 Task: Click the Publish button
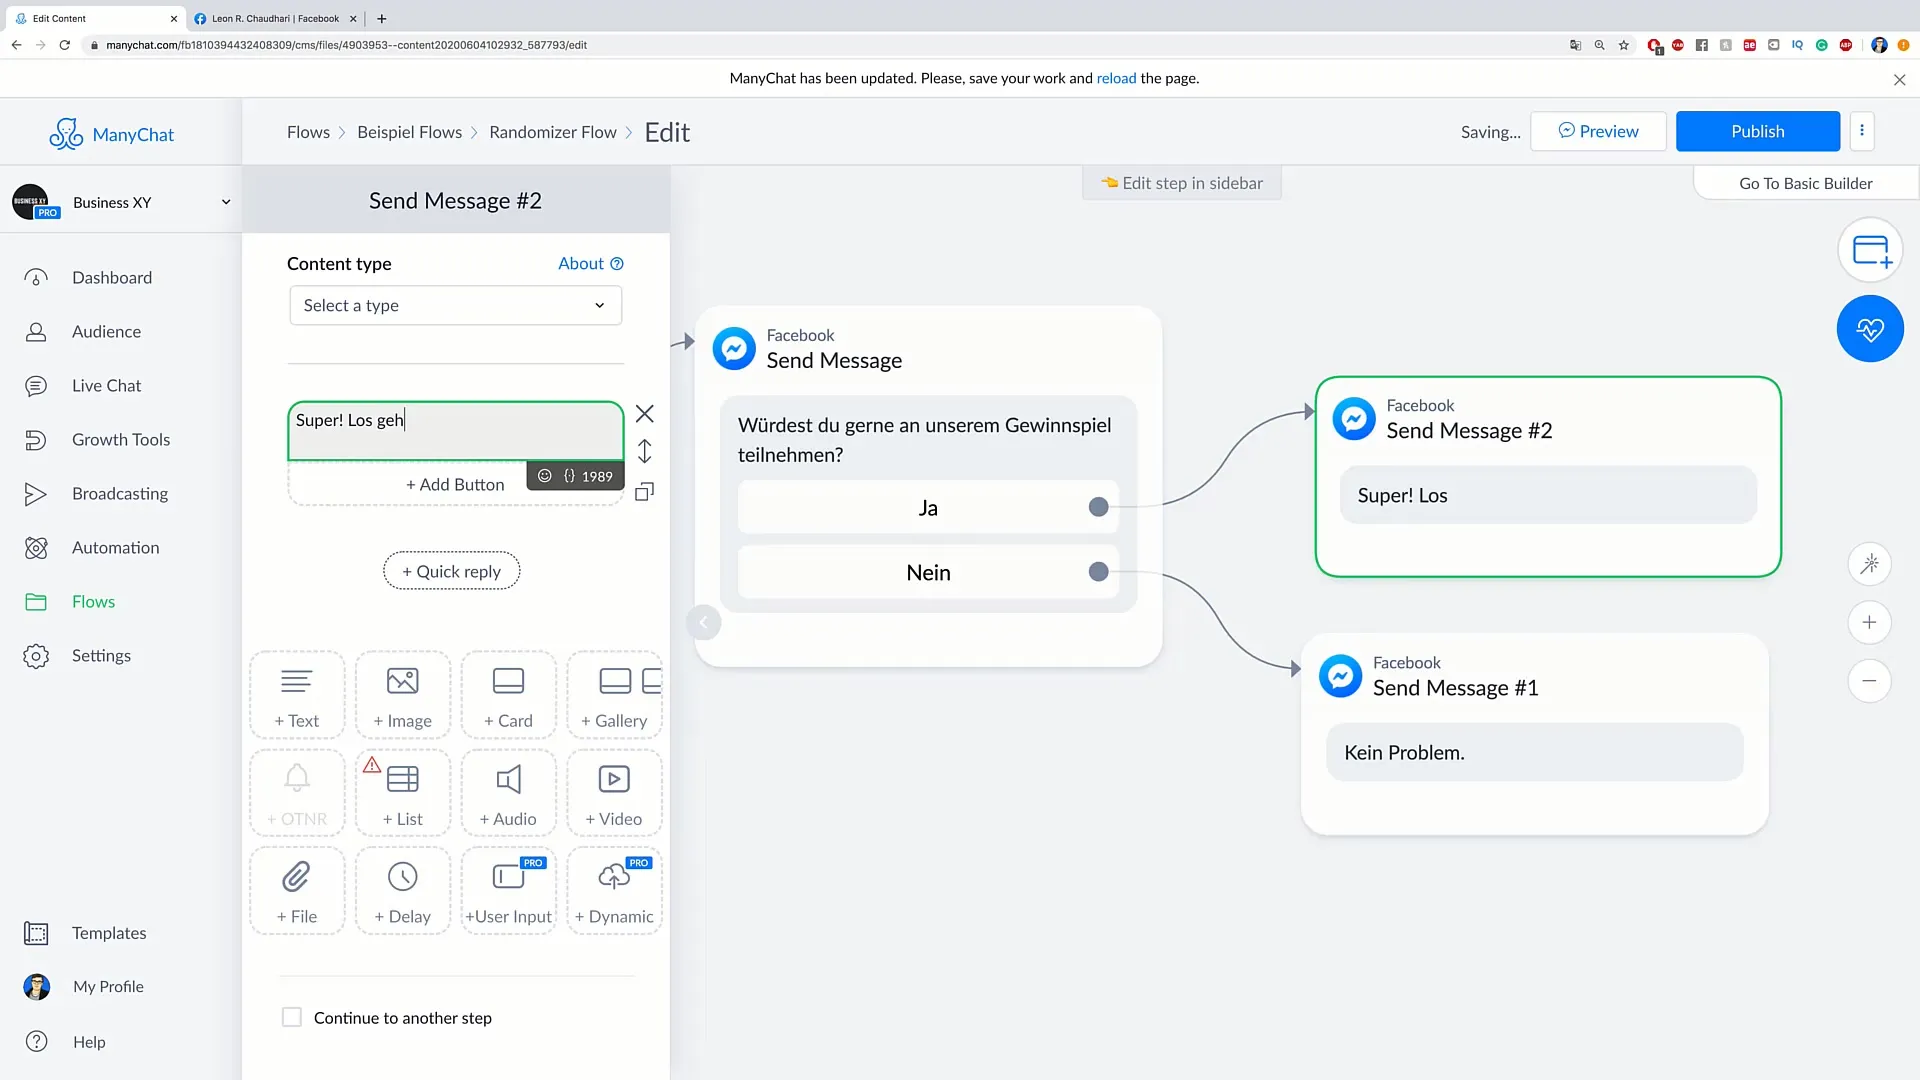[x=1758, y=131]
